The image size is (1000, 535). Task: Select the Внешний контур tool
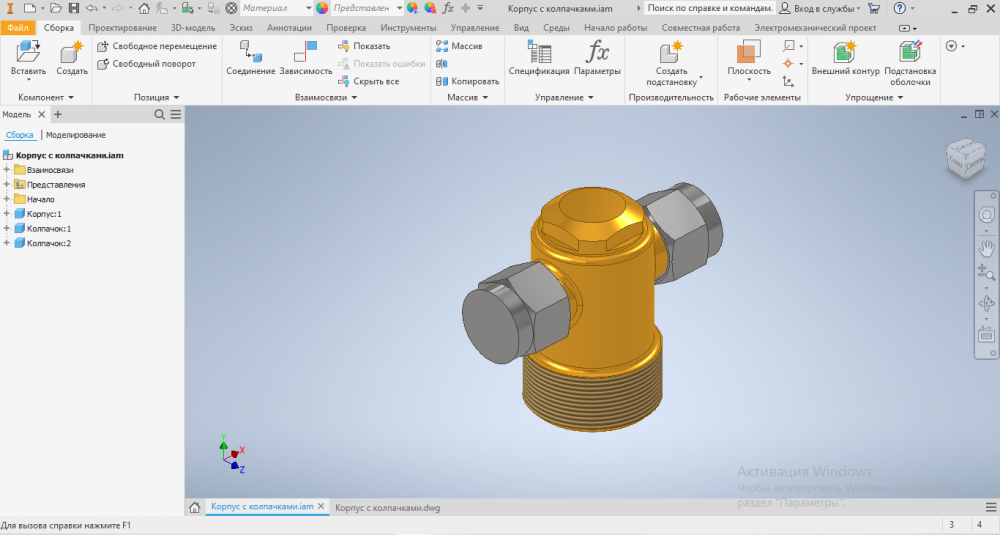(845, 55)
